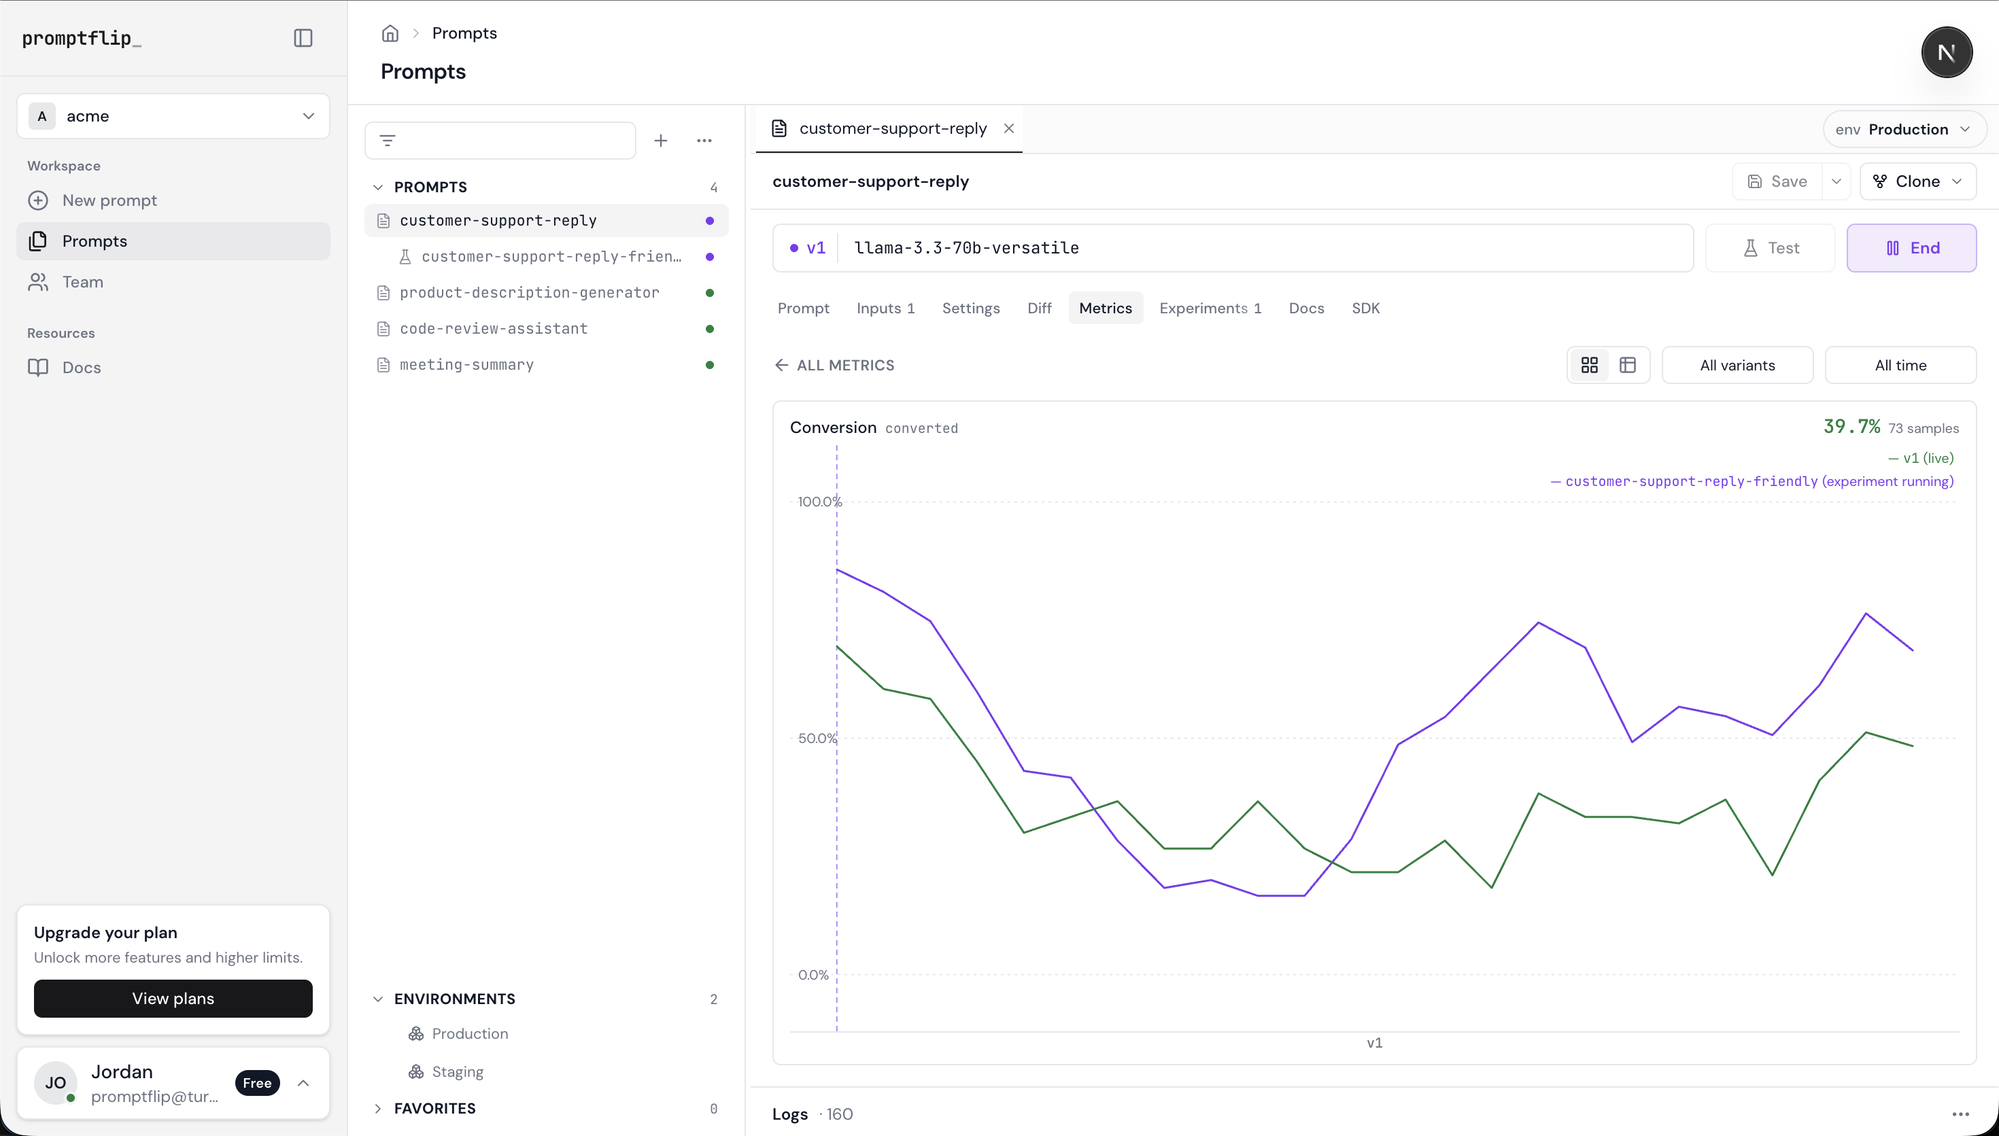Select Prompts in the workspace sidebar
Image resolution: width=1999 pixels, height=1136 pixels.
173,241
